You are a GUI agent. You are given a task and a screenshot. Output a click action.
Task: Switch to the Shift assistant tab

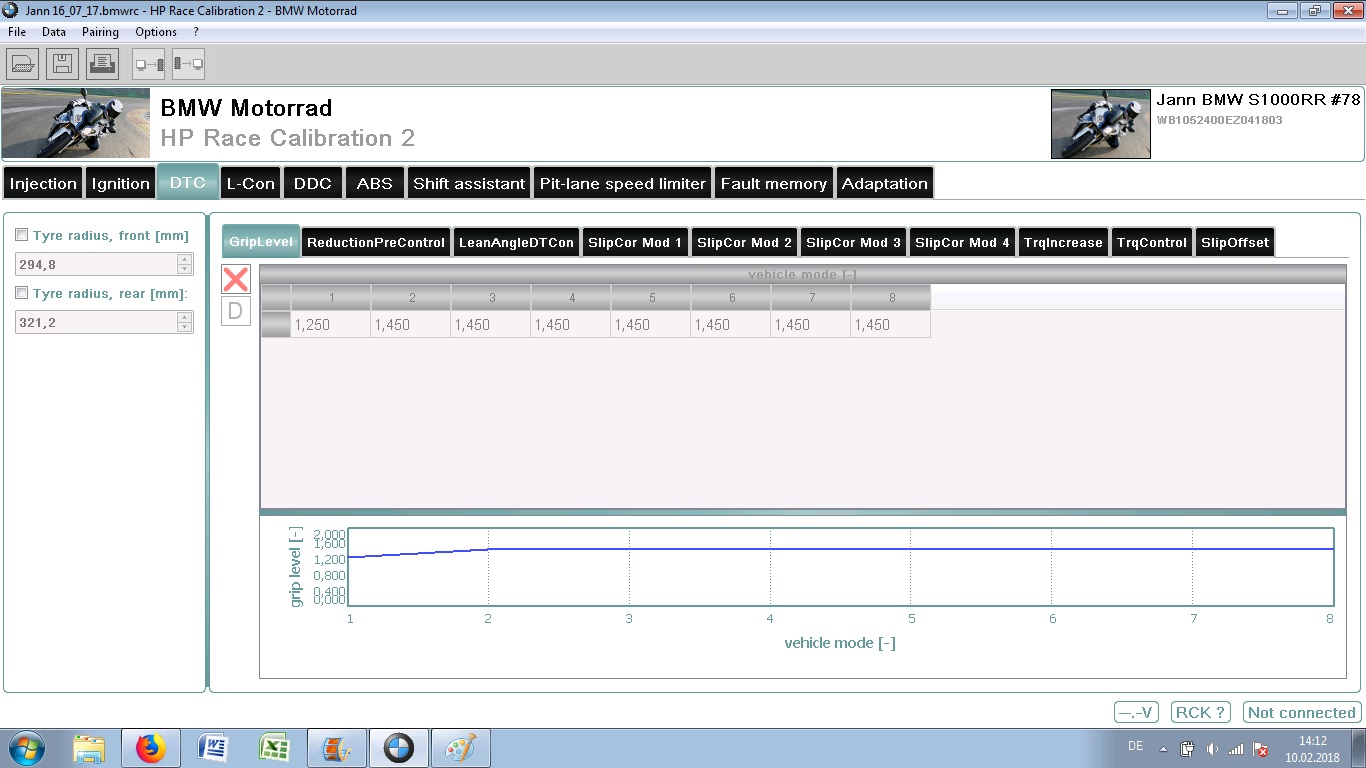(x=469, y=184)
